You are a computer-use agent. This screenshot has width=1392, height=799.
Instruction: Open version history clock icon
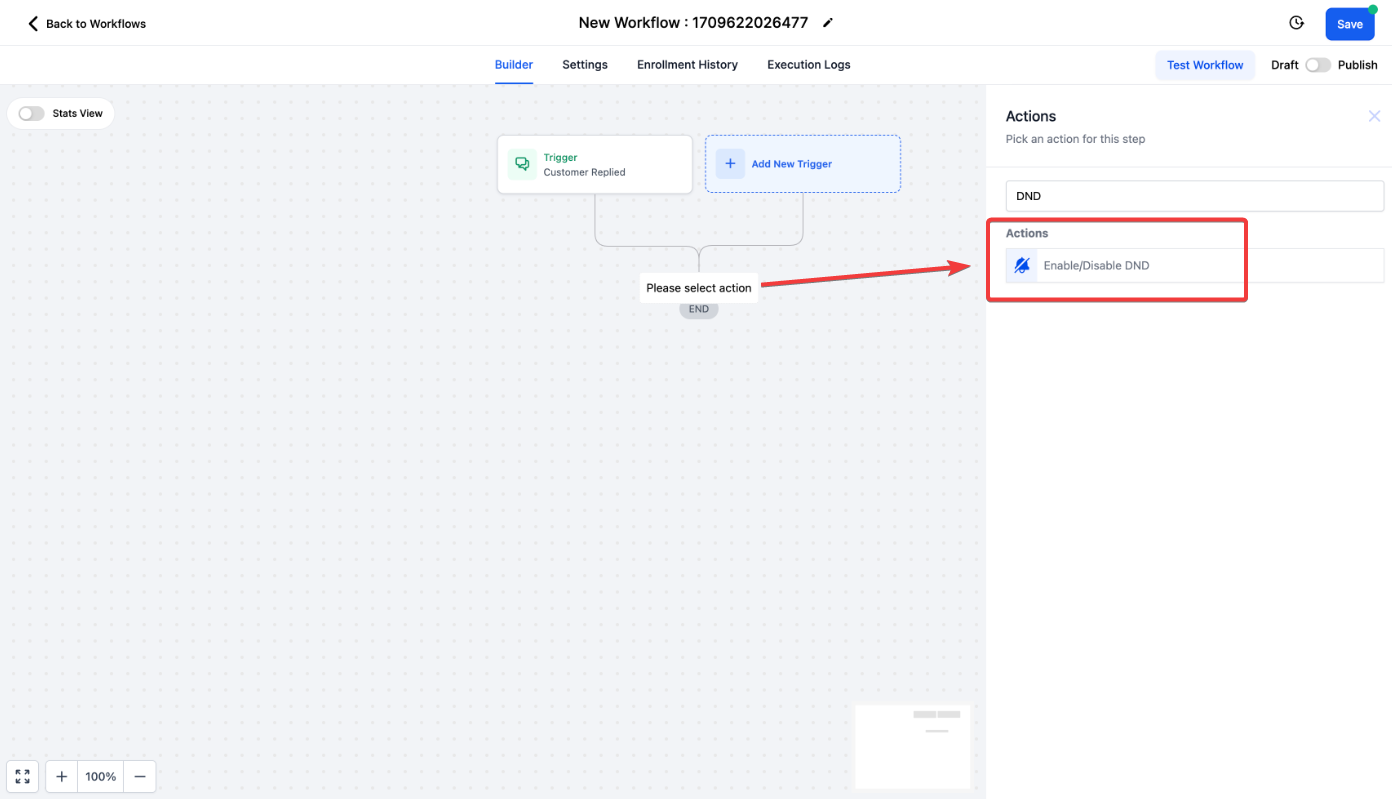point(1297,23)
